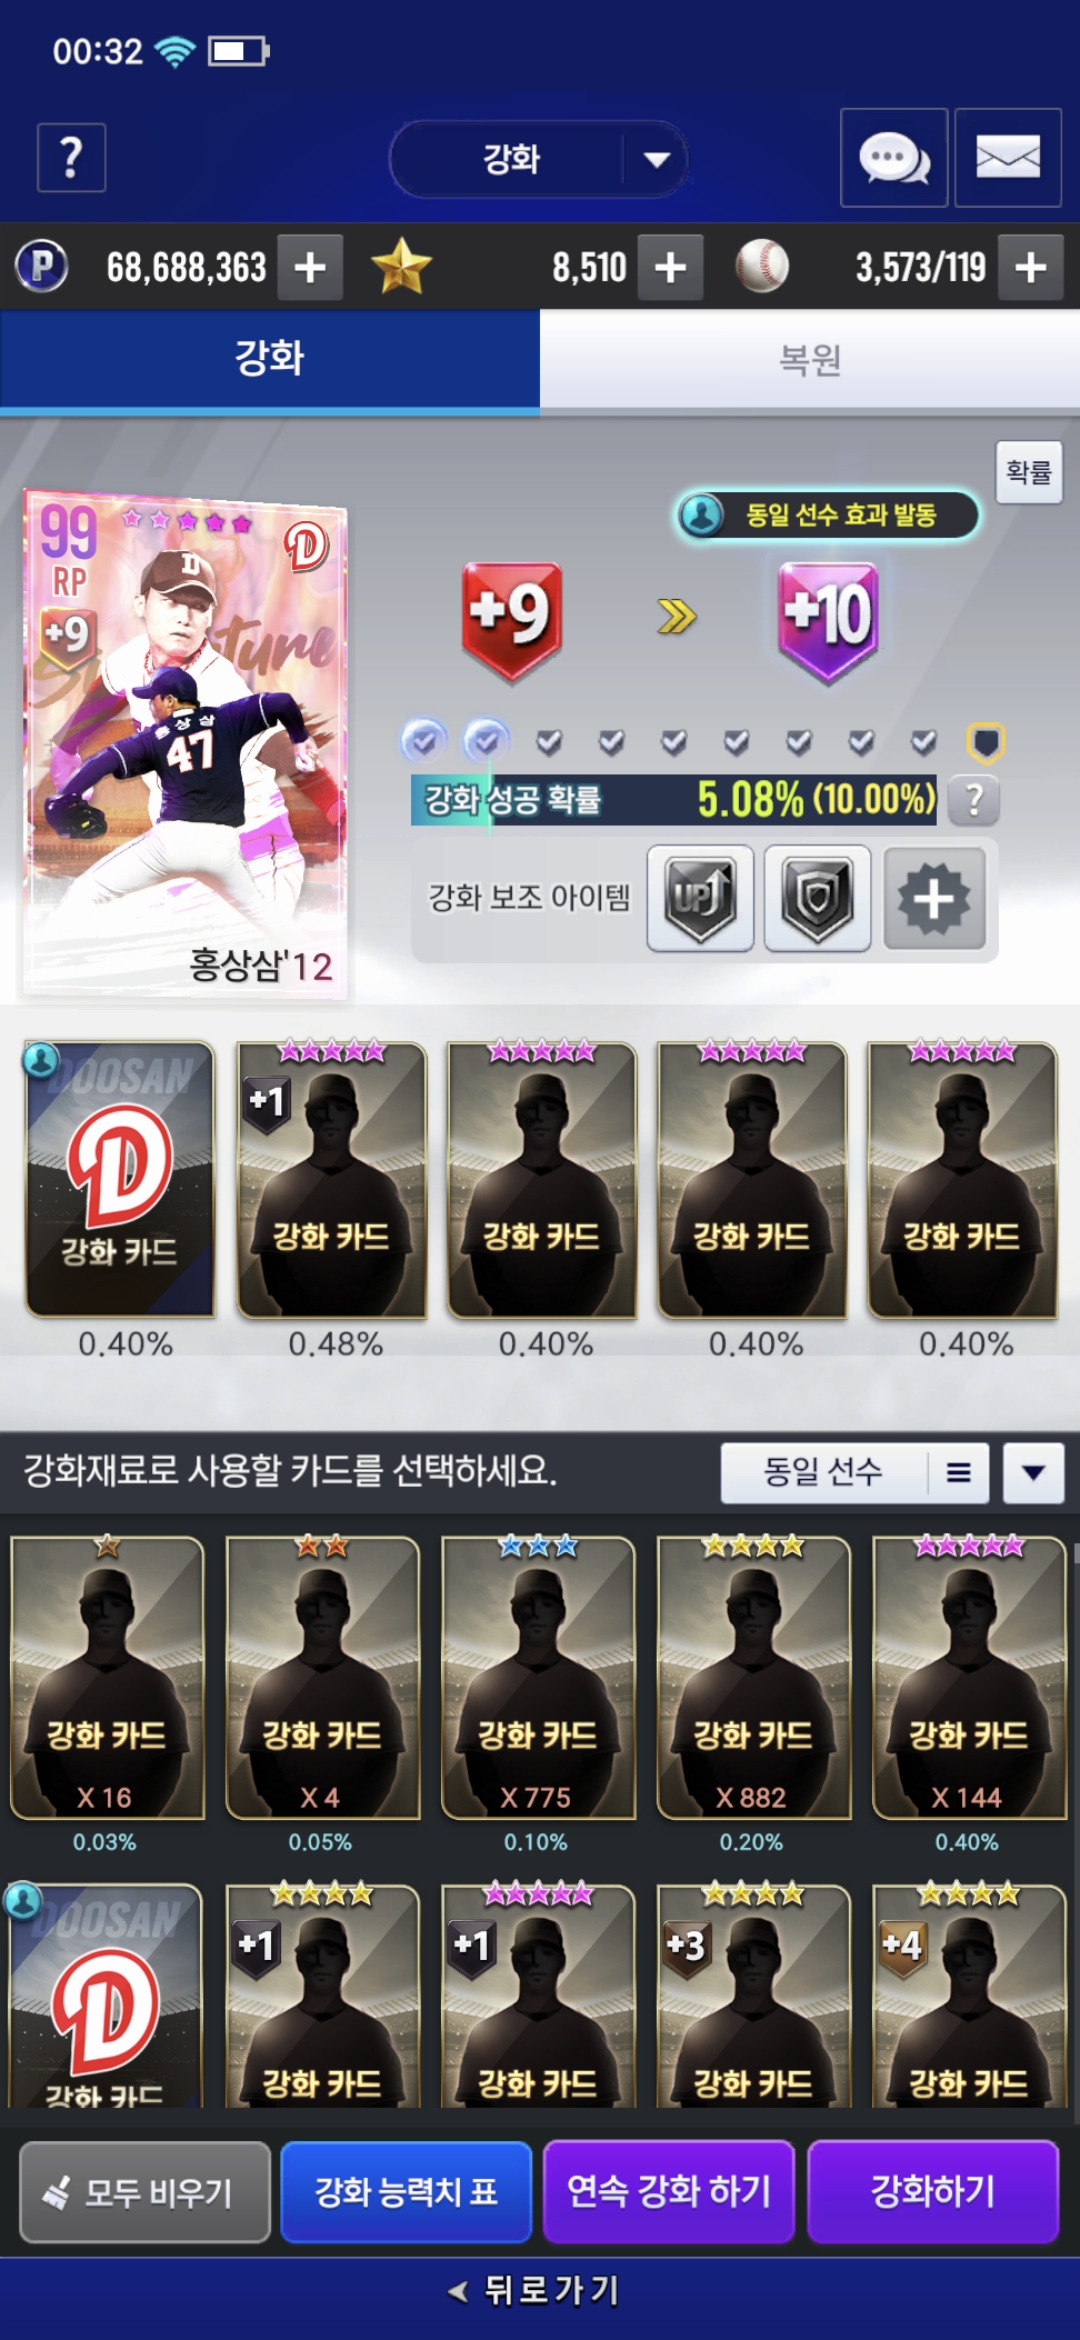Switch to the 복원 tab
The height and width of the screenshot is (2340, 1080).
click(x=810, y=359)
